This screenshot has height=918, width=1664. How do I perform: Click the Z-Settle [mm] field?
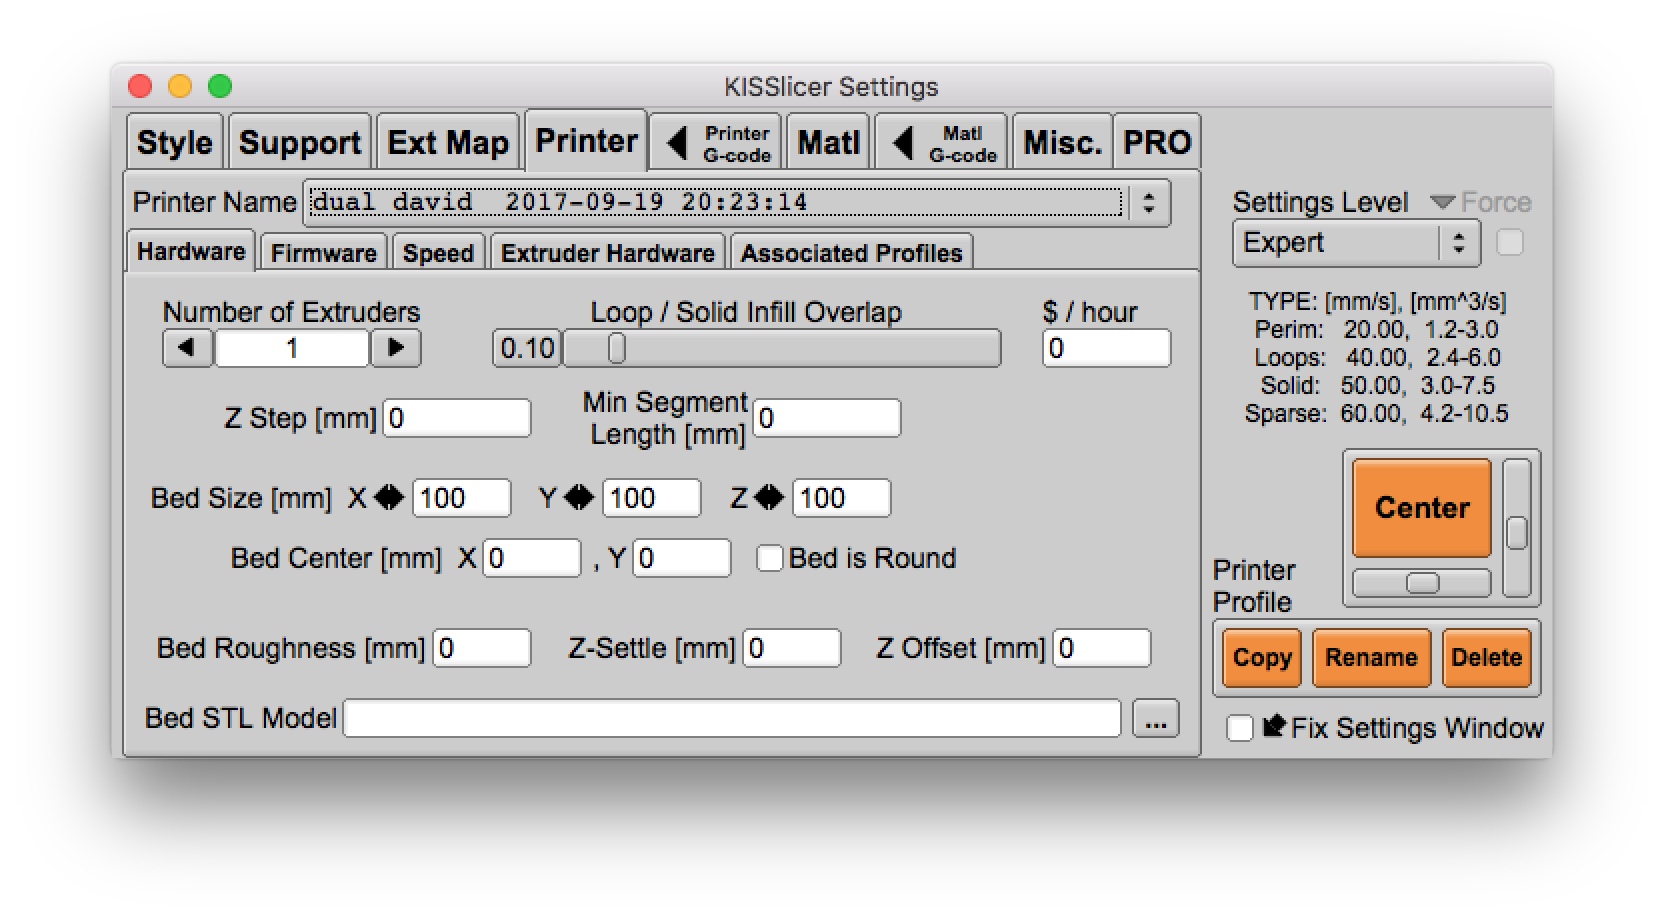(x=792, y=648)
